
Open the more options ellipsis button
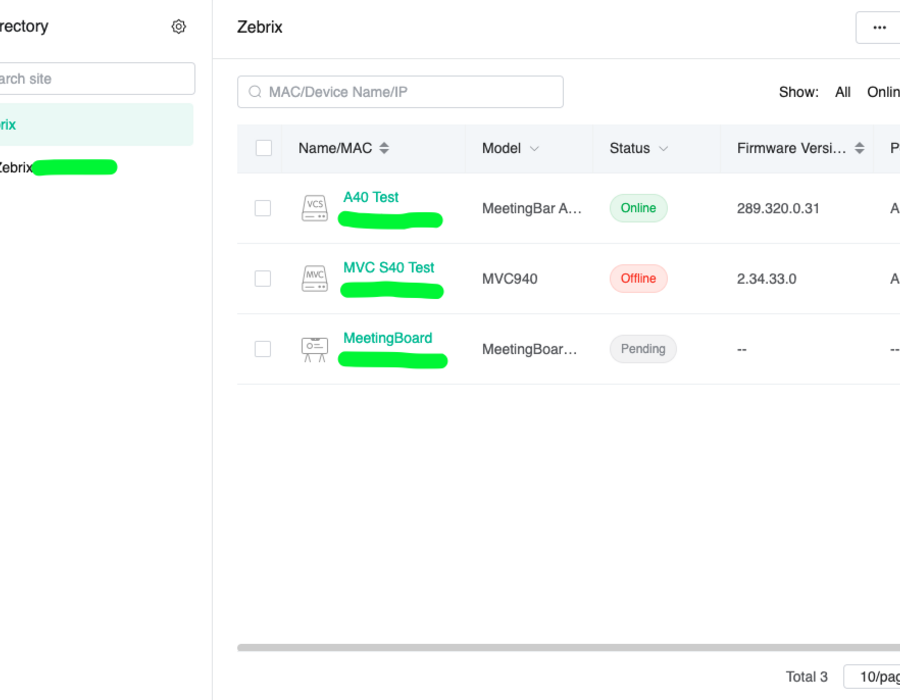point(879,27)
